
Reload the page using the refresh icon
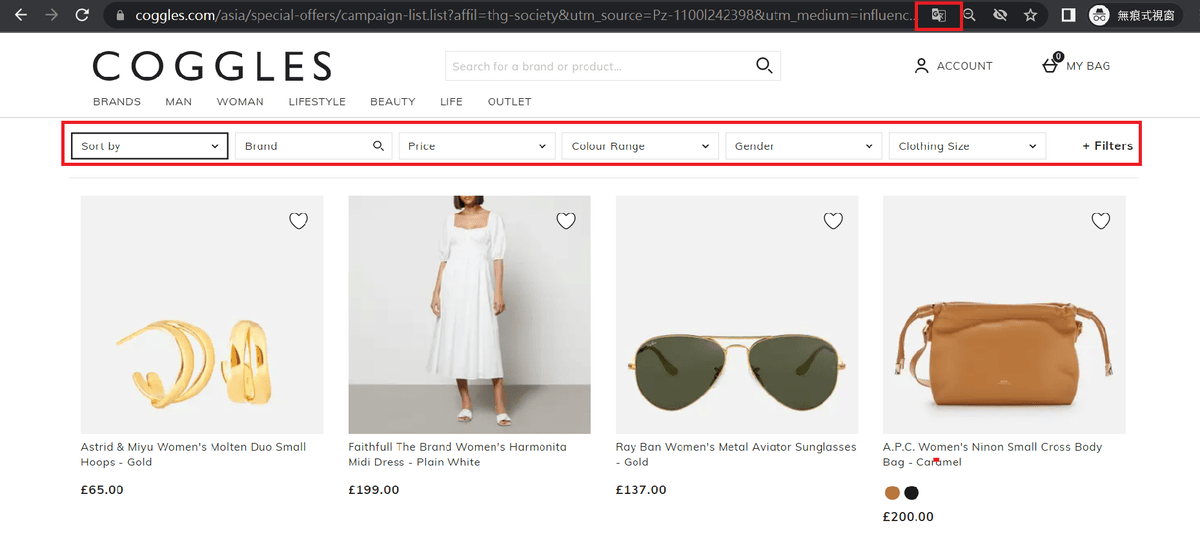[82, 16]
